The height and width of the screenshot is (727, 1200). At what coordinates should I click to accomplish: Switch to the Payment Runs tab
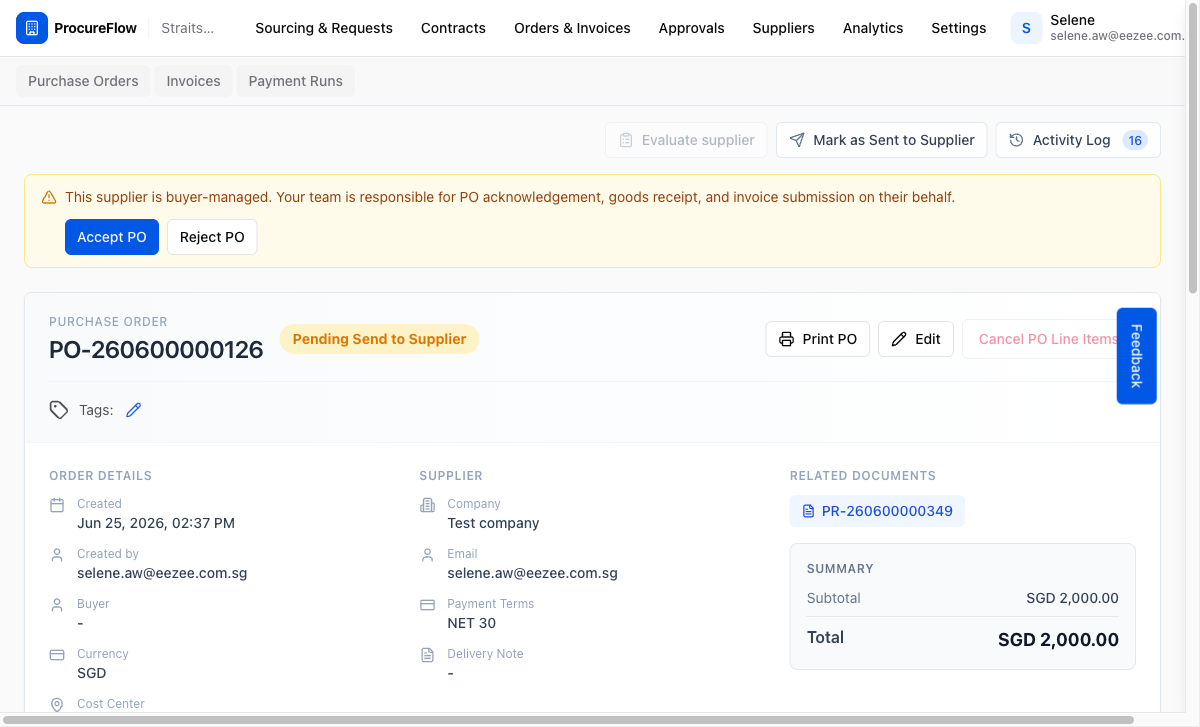click(295, 81)
